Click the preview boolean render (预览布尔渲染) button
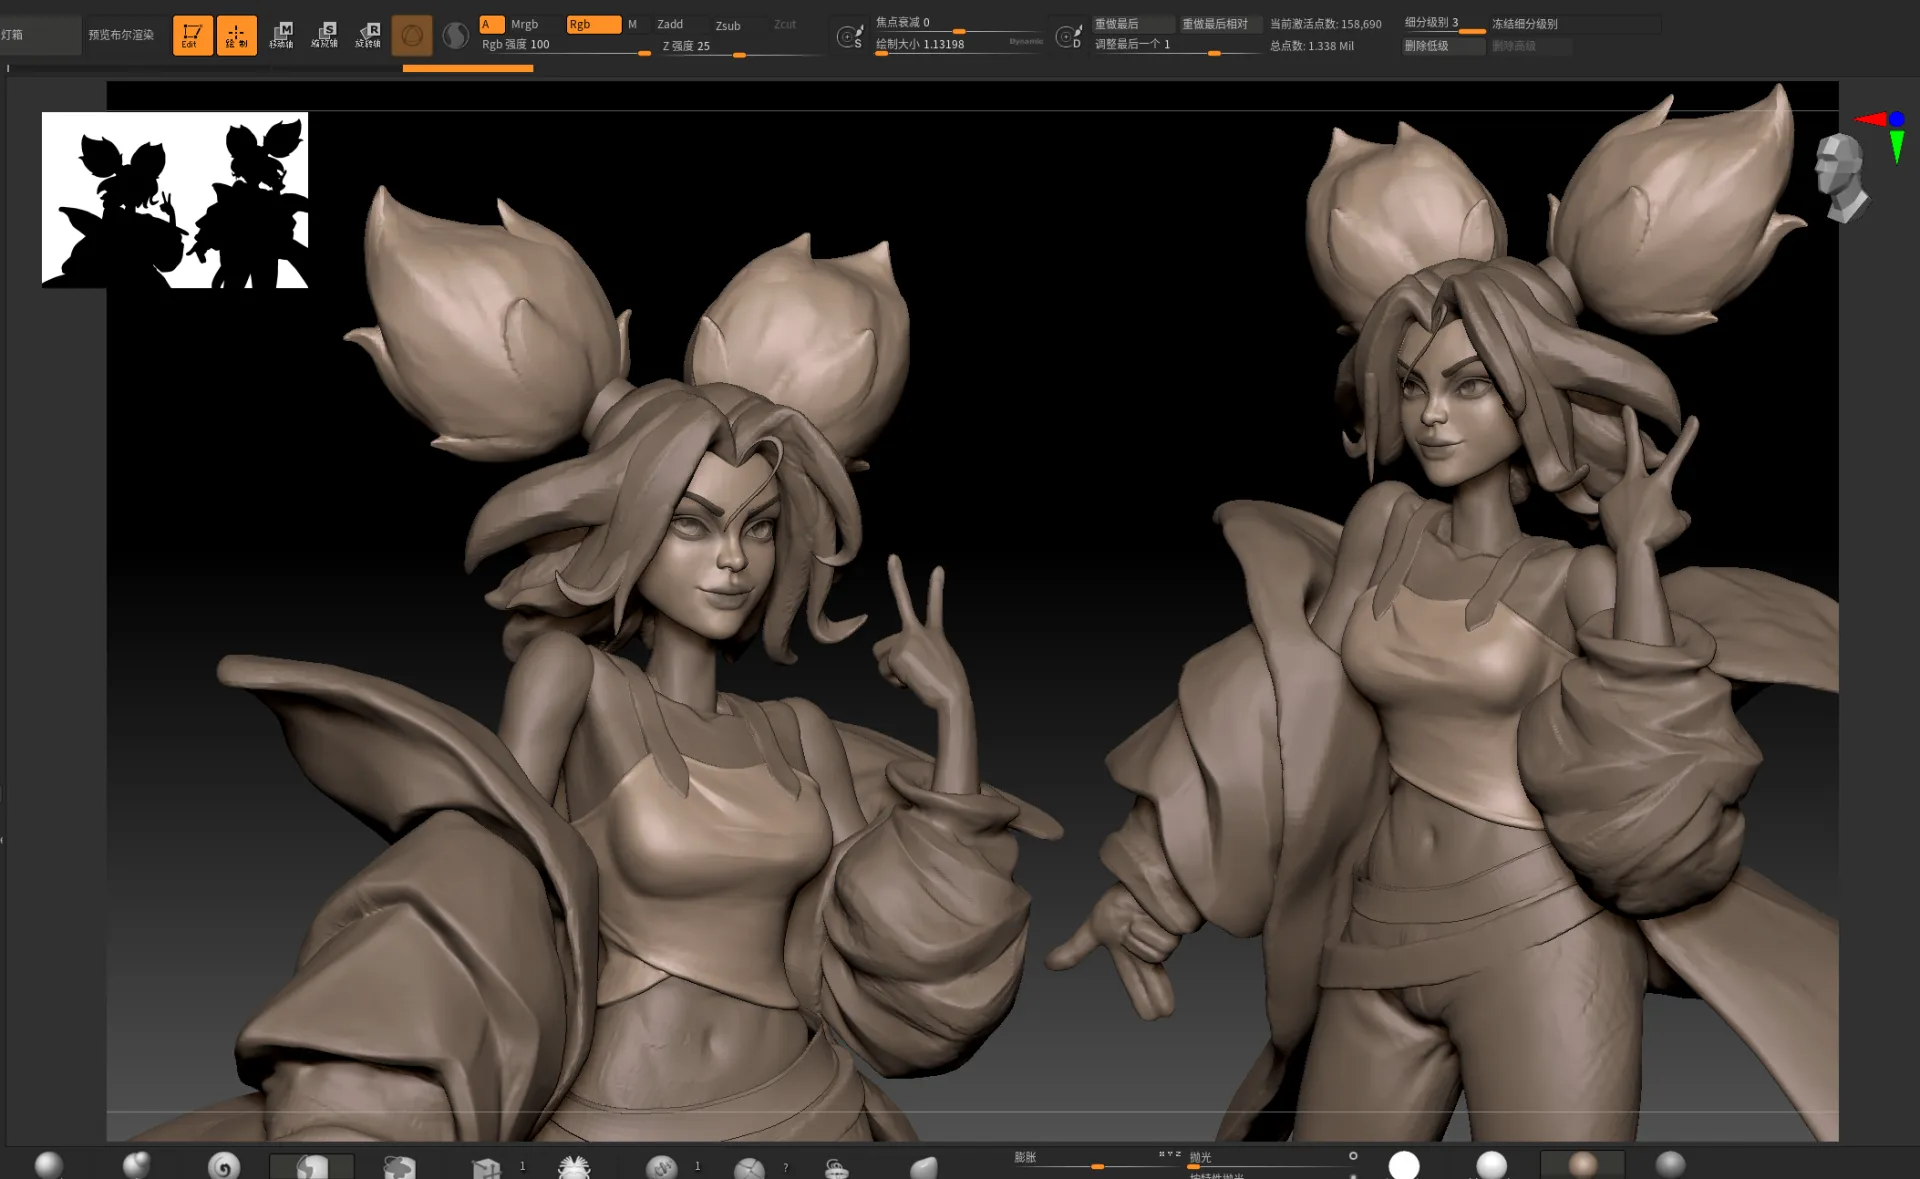Image resolution: width=1920 pixels, height=1179 pixels. 121,34
